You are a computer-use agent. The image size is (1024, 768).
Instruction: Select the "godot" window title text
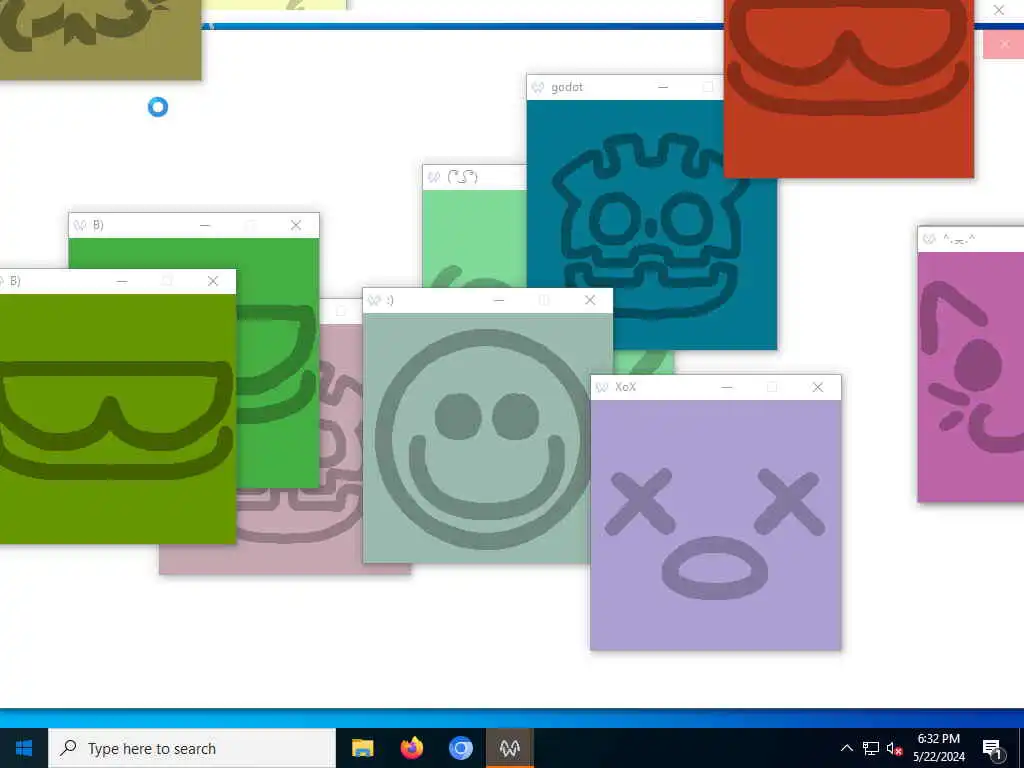(567, 87)
